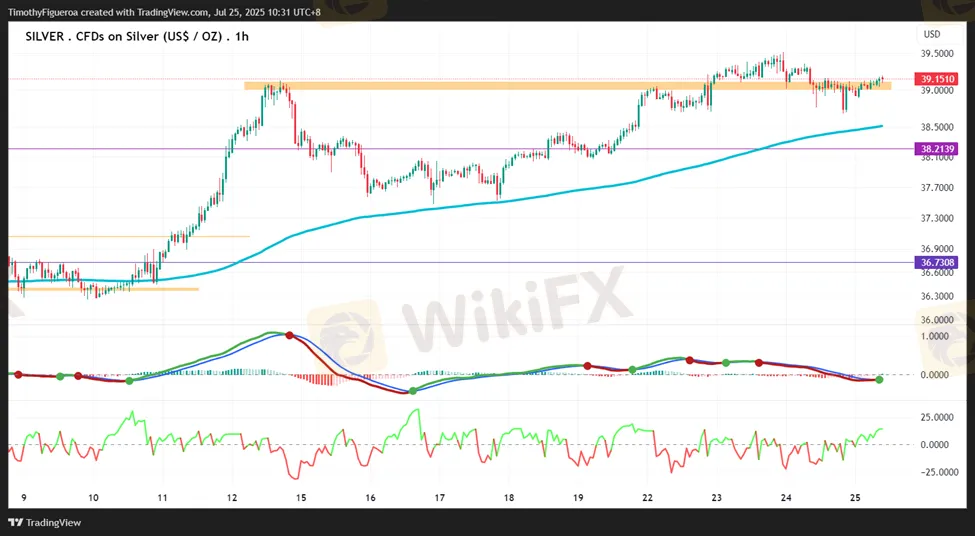Click date label 24 on time axis
Image resolution: width=975 pixels, height=536 pixels.
[786, 498]
